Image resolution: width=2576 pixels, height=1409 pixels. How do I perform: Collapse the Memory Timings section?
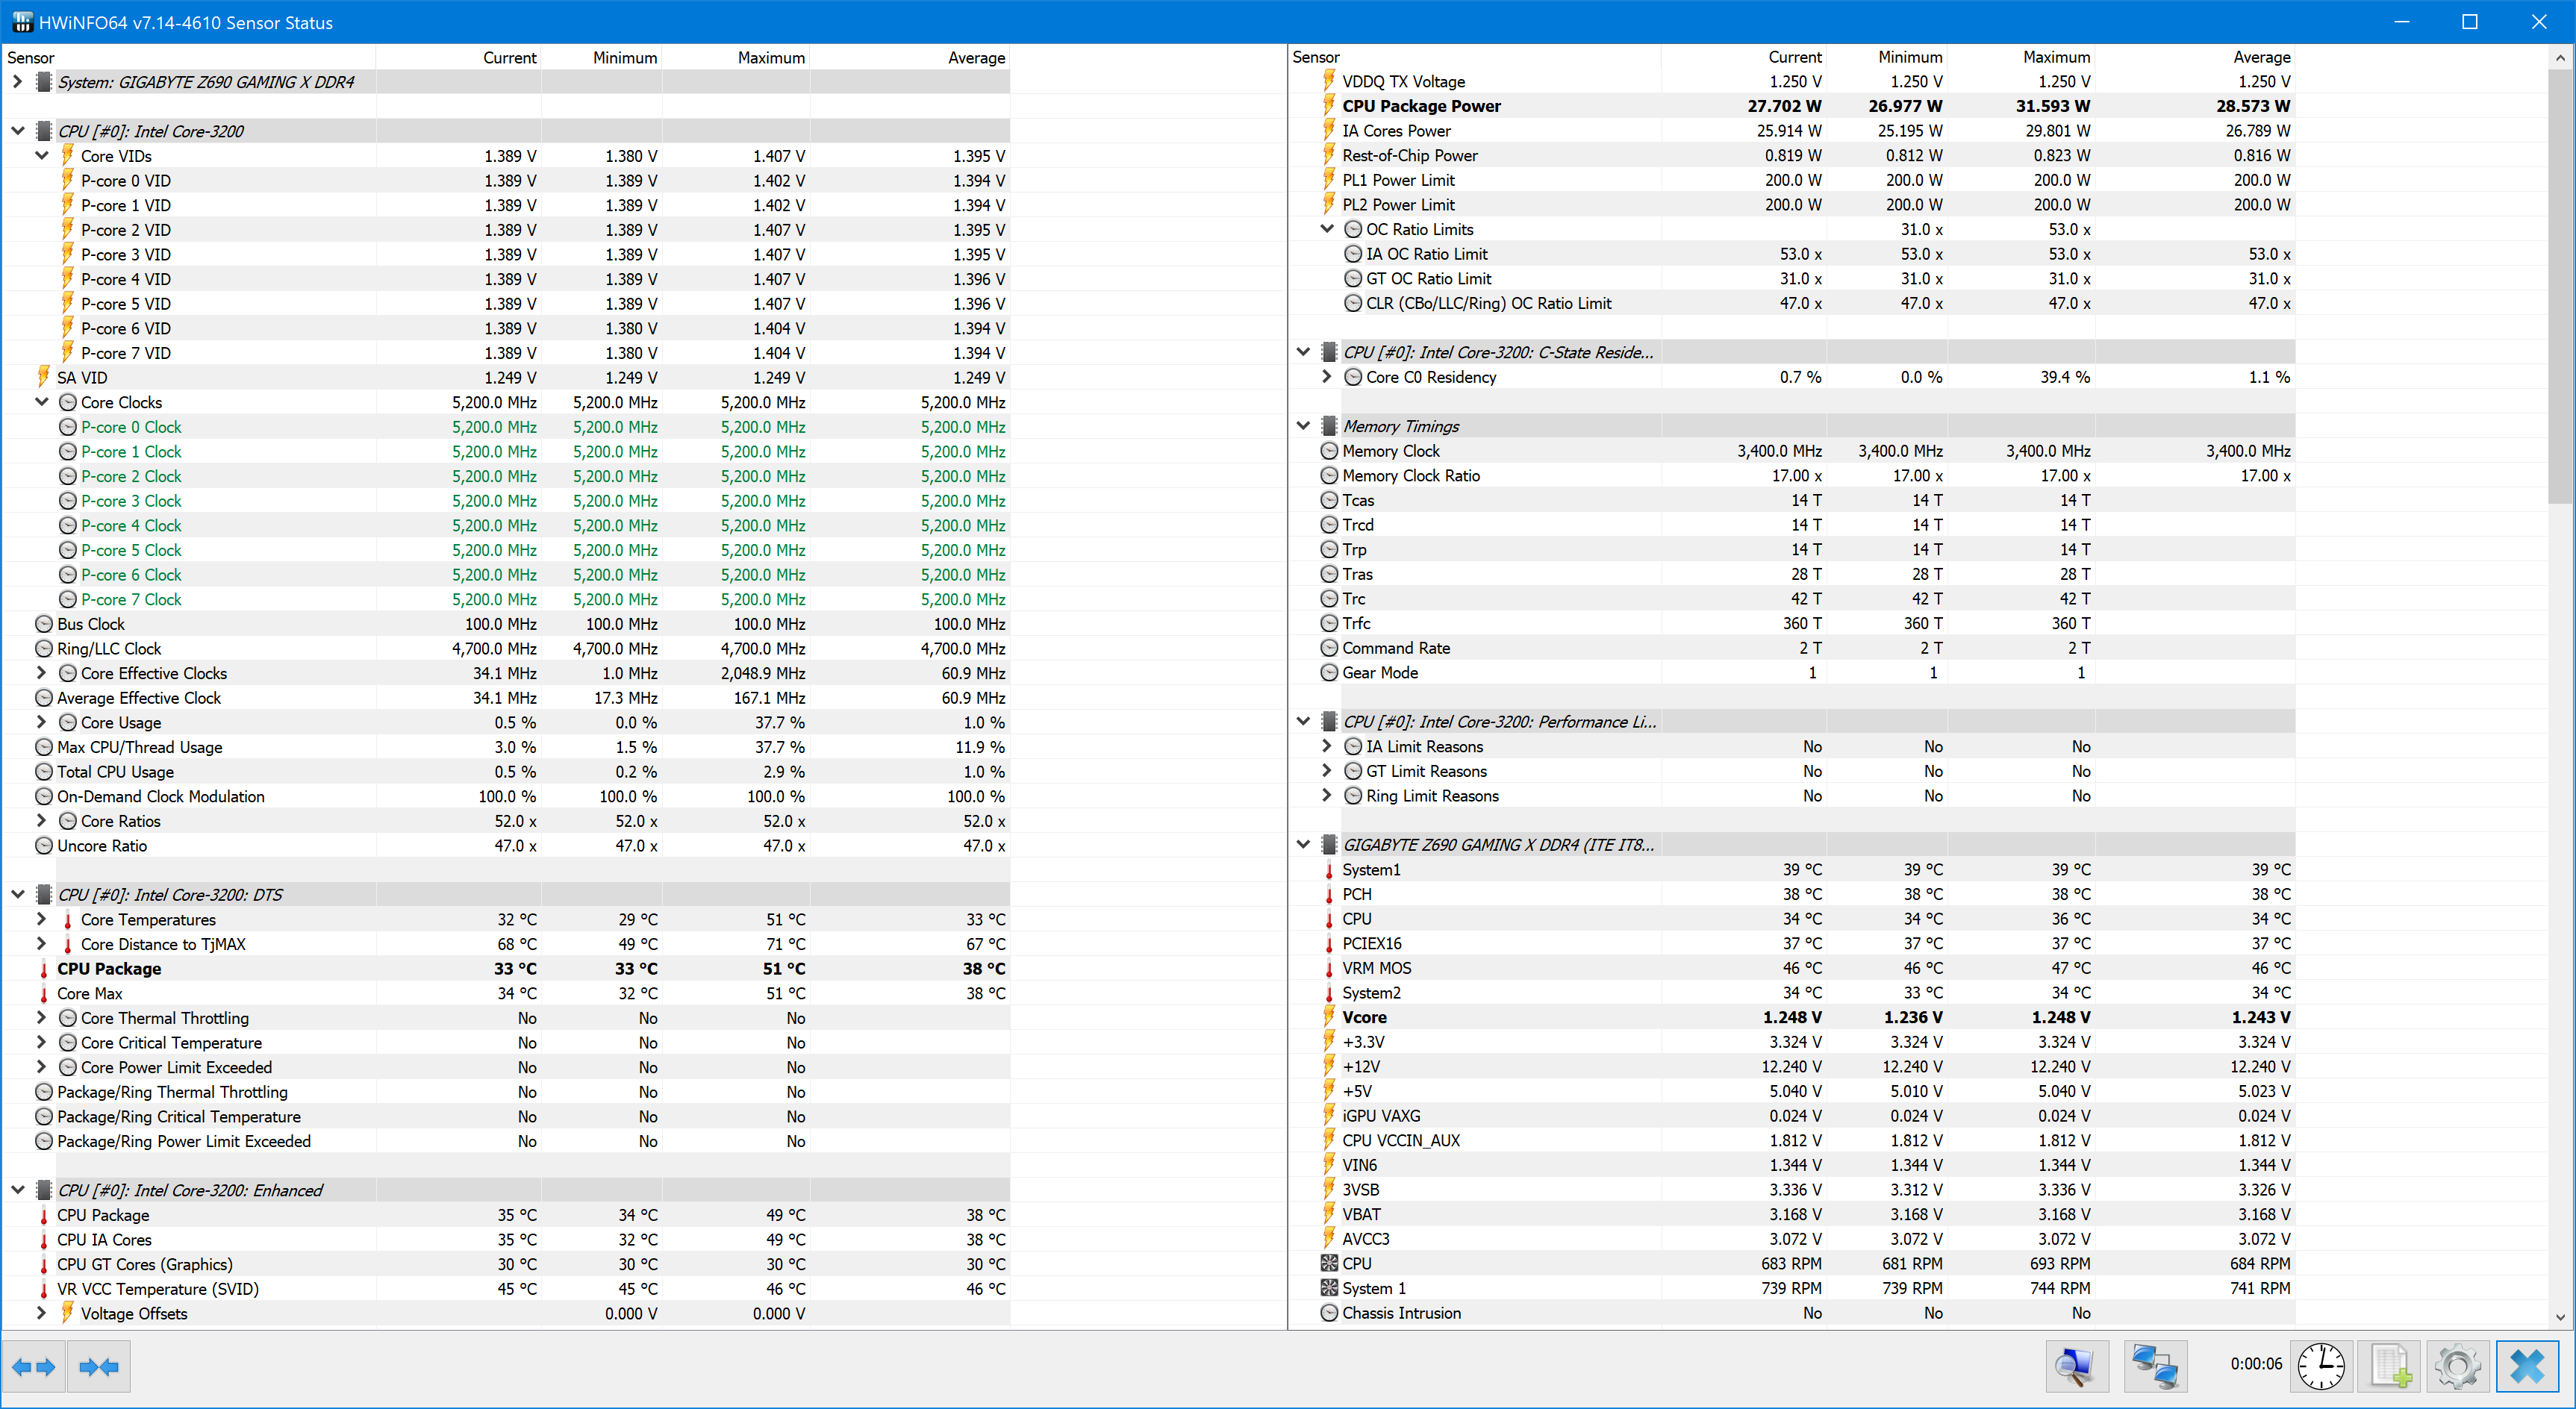click(x=1303, y=426)
